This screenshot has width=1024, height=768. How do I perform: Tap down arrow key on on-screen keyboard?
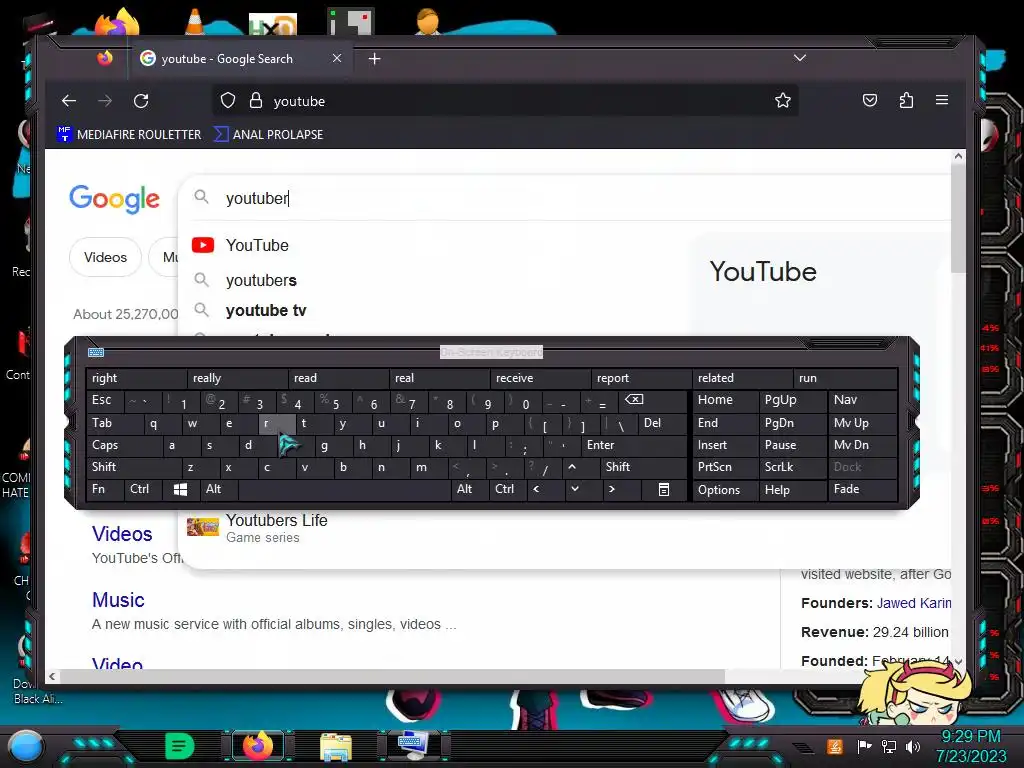[x=575, y=489]
